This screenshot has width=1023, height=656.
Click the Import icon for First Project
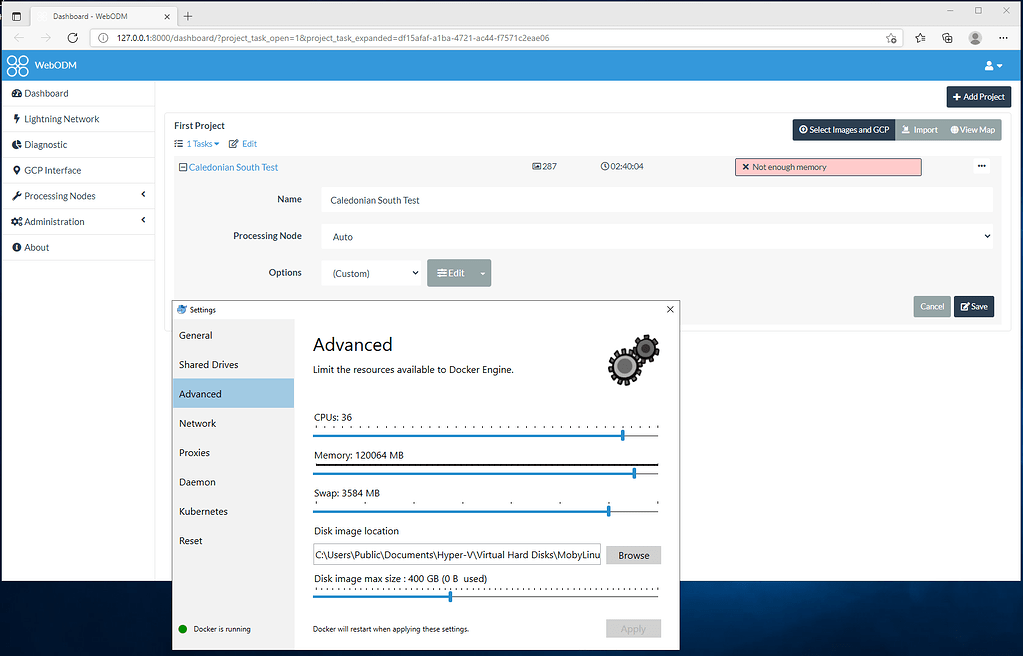(907, 129)
